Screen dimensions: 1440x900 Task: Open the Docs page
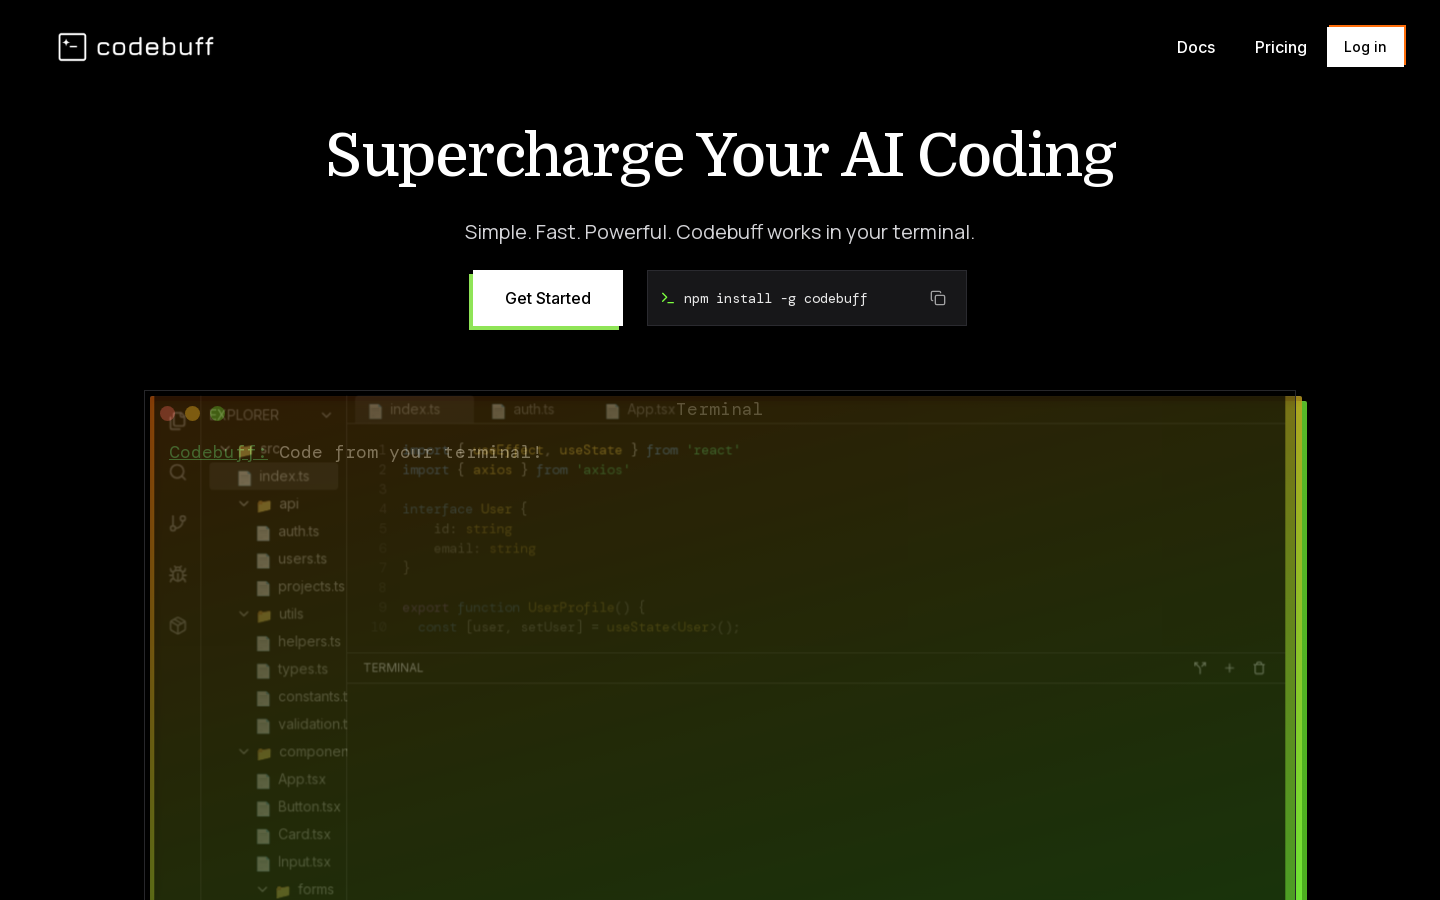click(1195, 47)
